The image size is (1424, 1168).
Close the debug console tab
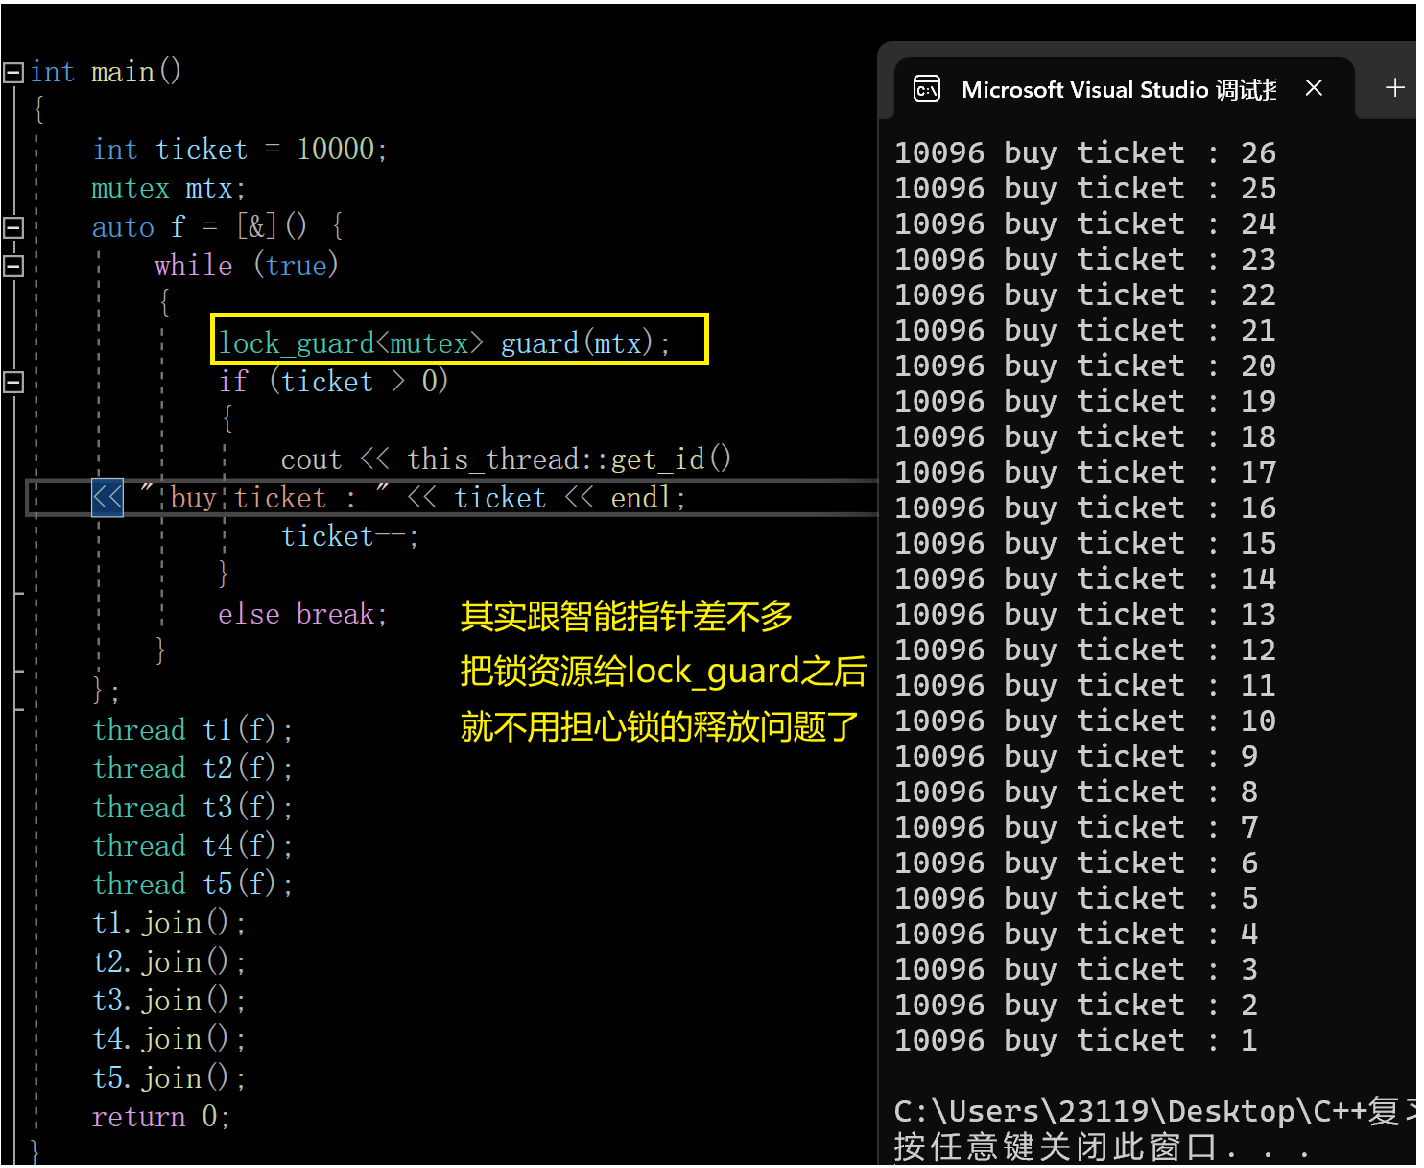(1314, 89)
